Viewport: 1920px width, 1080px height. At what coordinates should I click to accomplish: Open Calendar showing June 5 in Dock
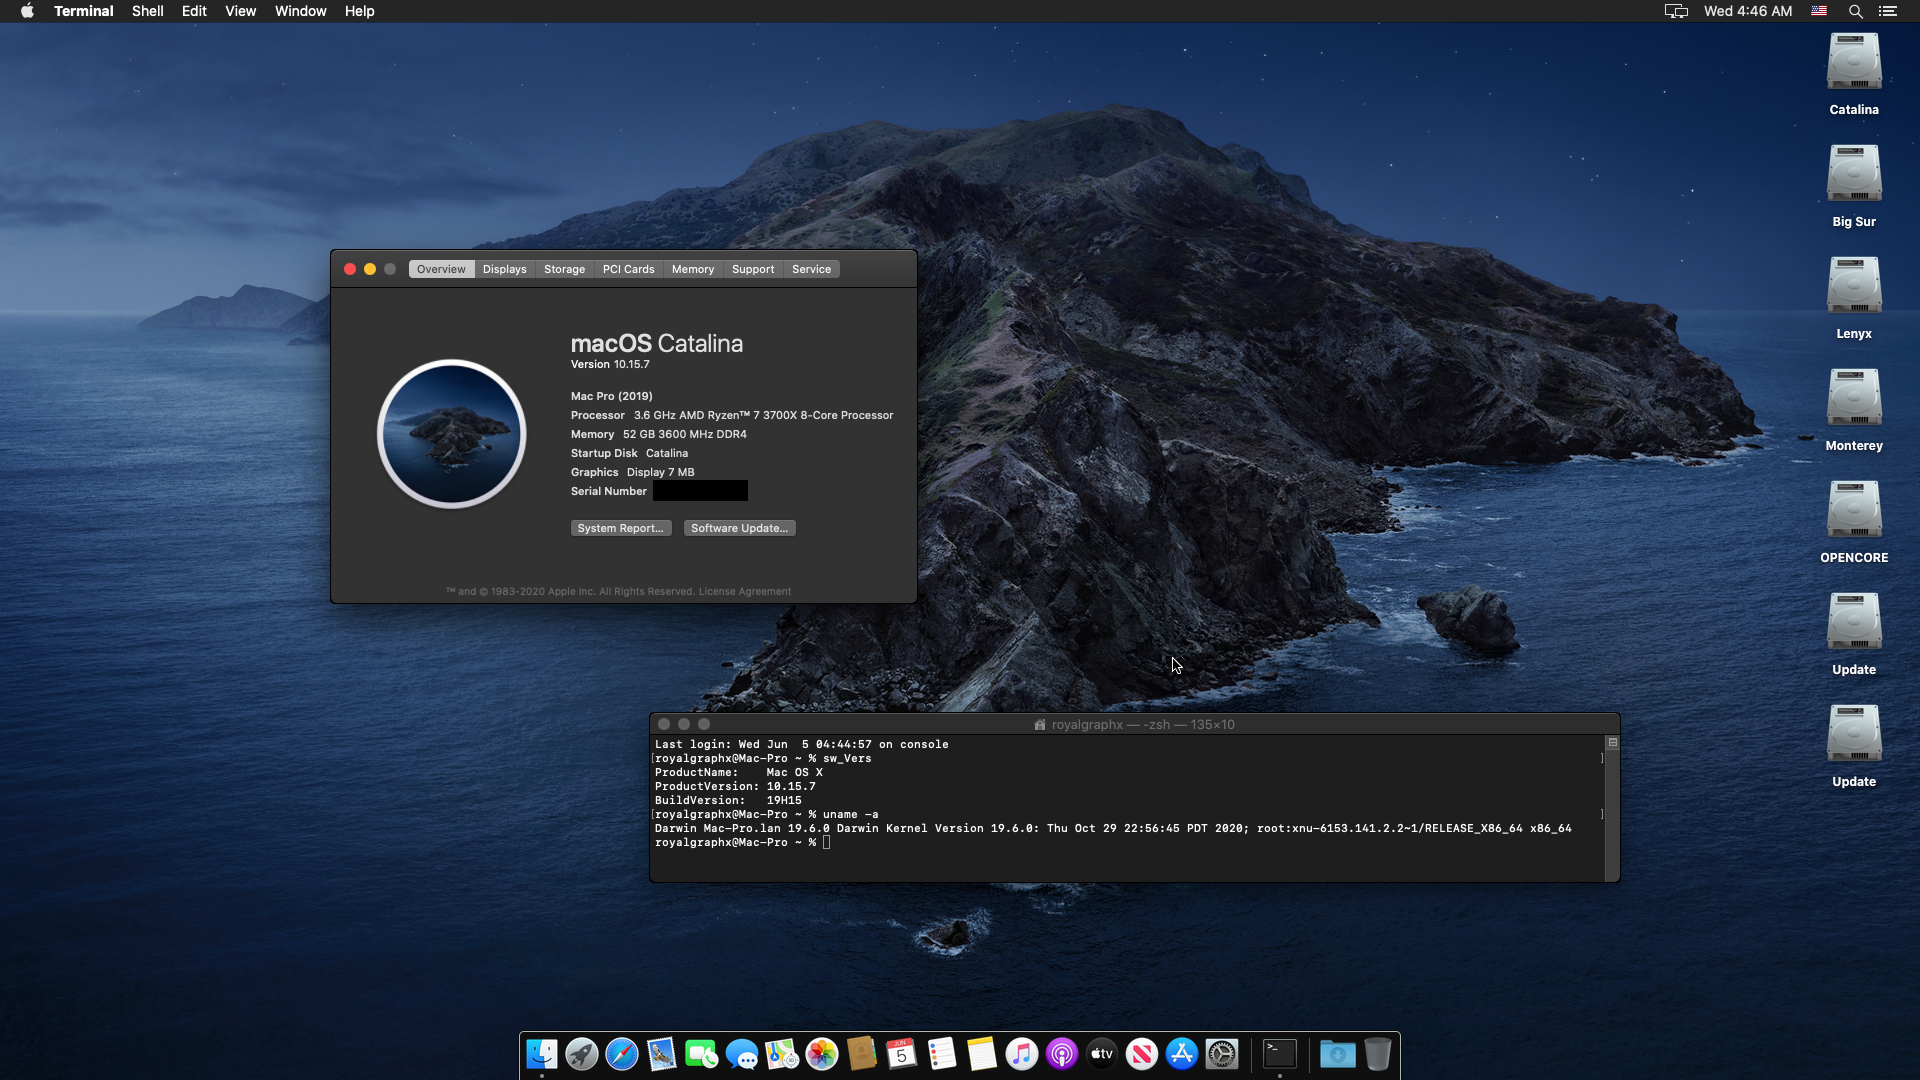click(x=901, y=1054)
